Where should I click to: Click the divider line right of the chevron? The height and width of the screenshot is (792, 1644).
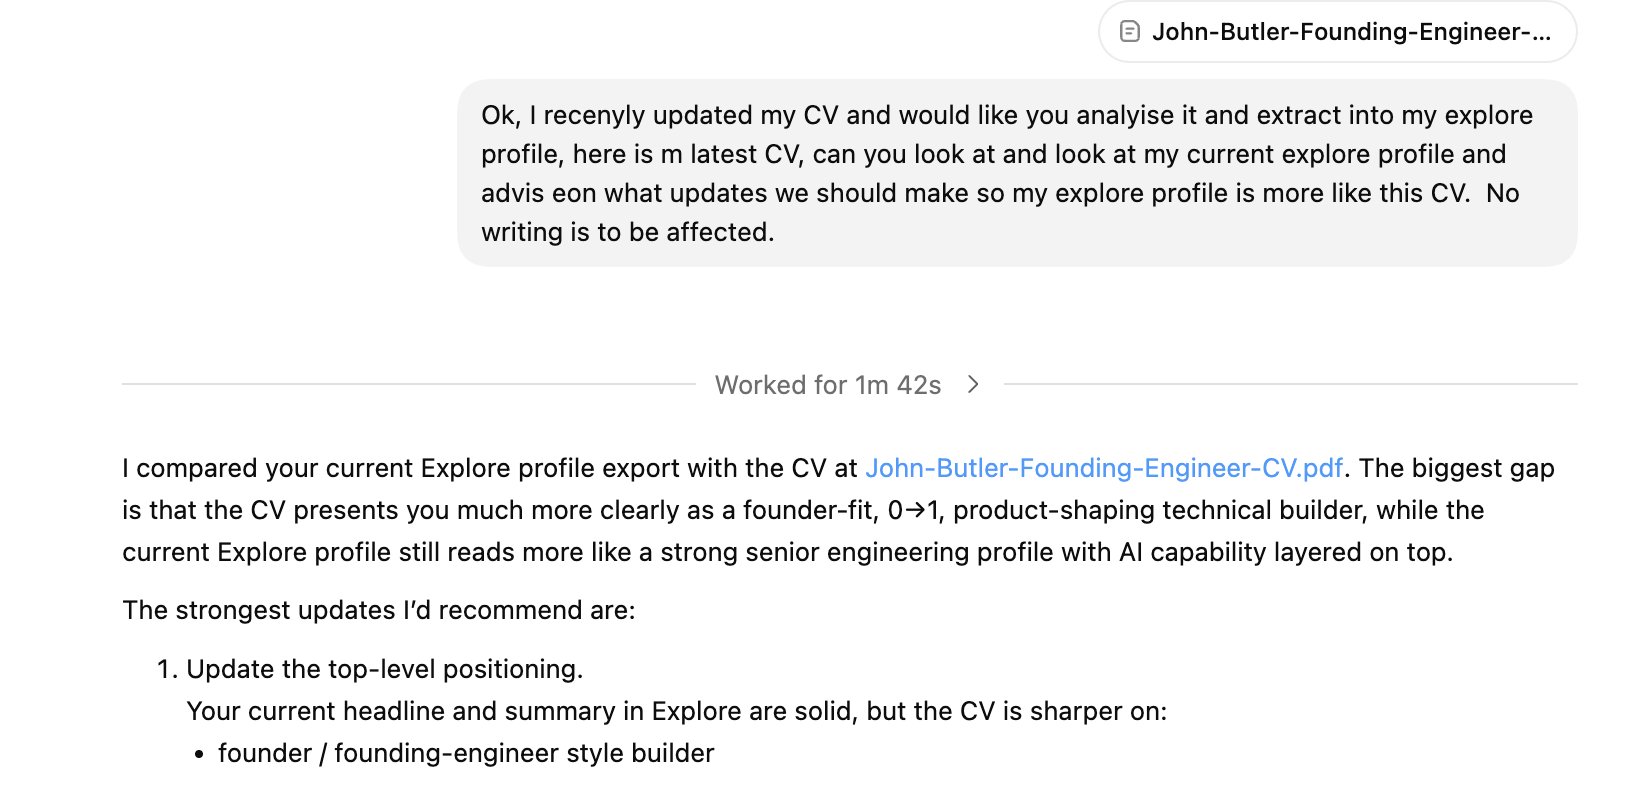1290,384
